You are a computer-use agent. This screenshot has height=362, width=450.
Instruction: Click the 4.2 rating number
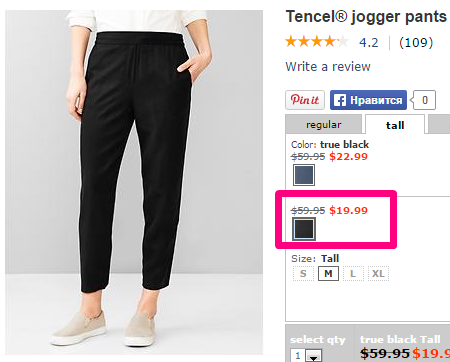click(x=369, y=43)
